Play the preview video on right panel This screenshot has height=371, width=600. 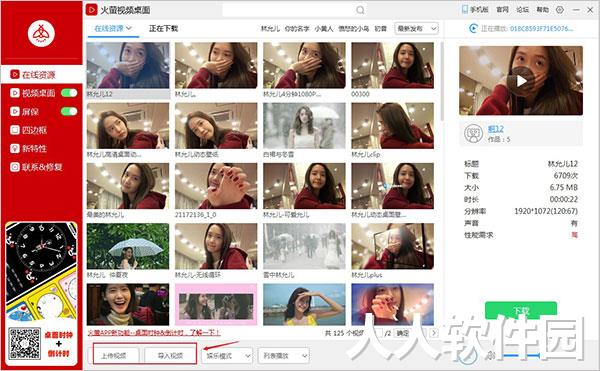(x=521, y=81)
